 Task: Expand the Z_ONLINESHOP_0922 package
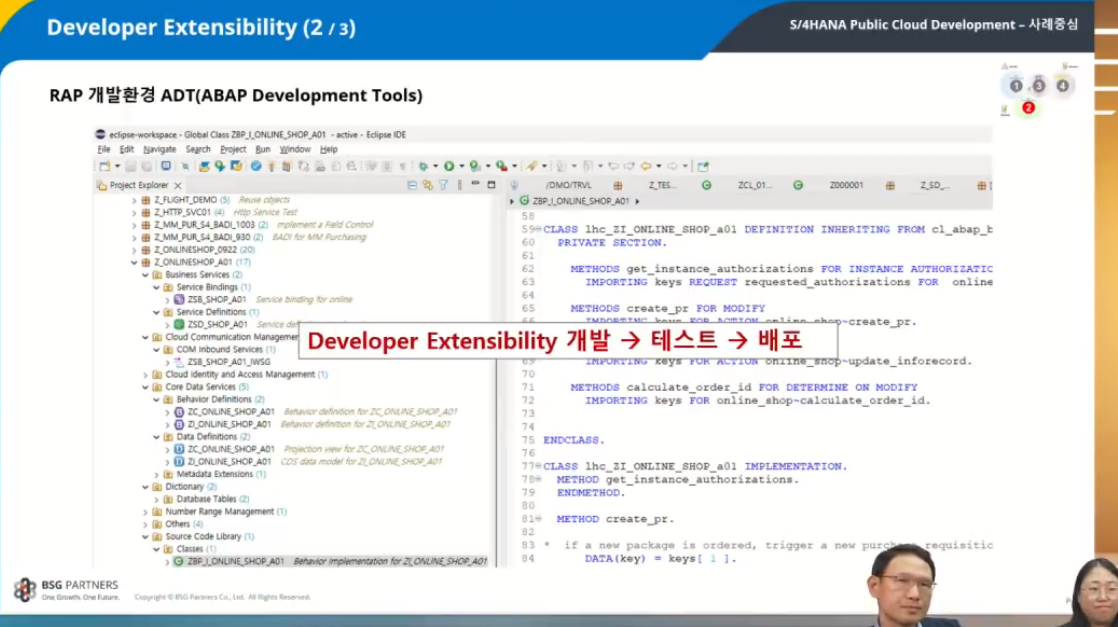point(134,250)
